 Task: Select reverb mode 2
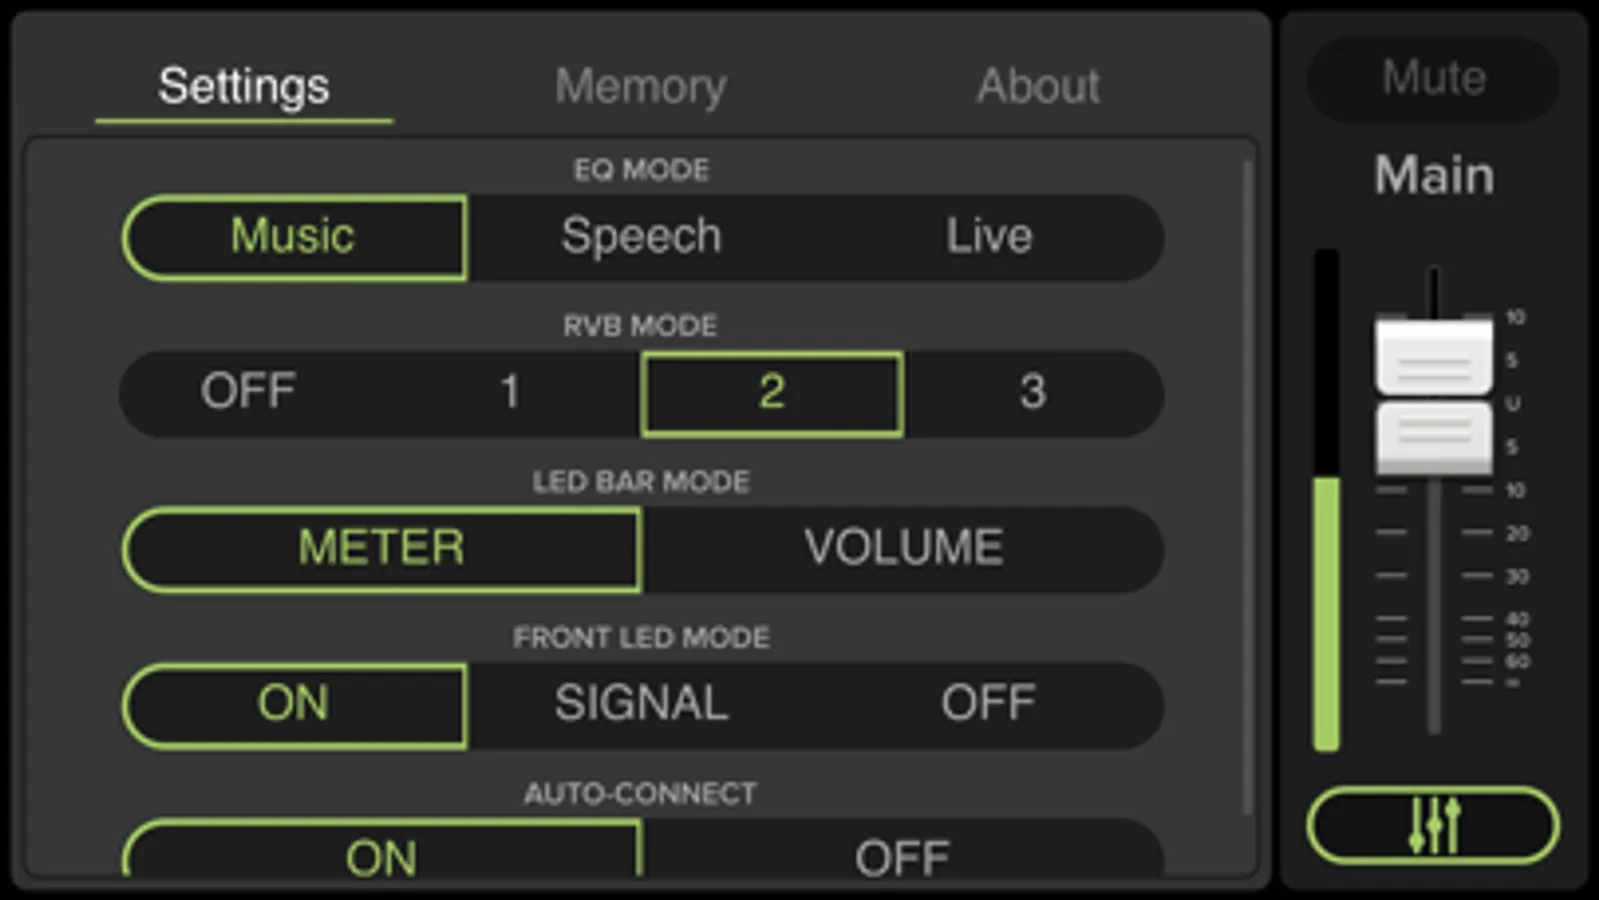point(771,392)
